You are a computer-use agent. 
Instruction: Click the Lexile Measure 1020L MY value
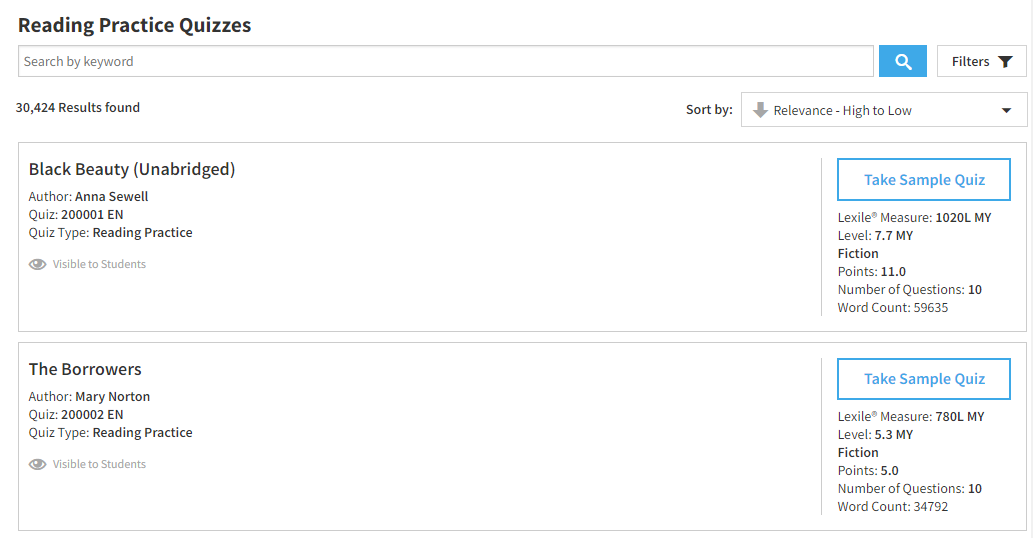963,217
